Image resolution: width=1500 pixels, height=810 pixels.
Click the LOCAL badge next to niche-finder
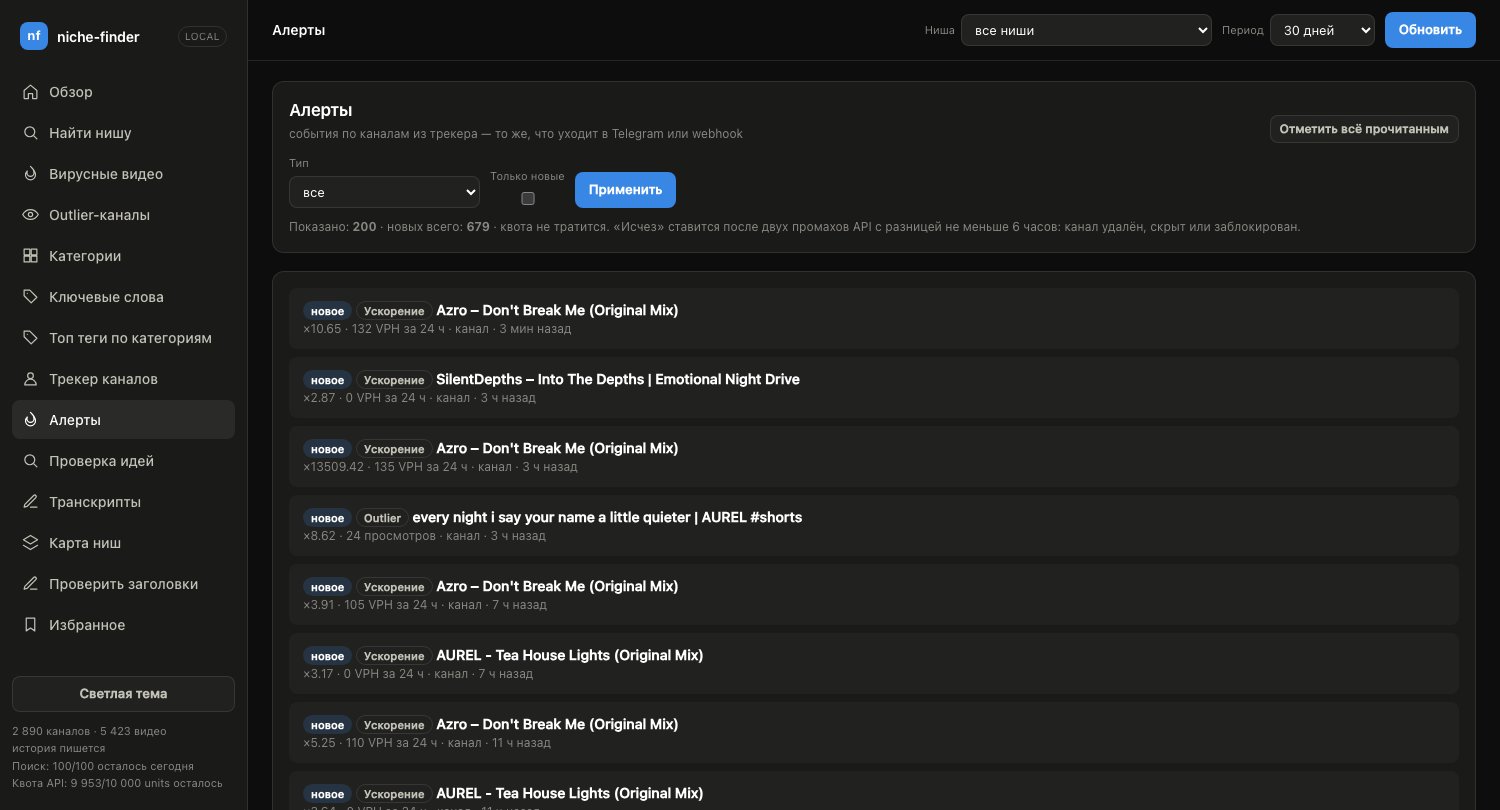202,36
